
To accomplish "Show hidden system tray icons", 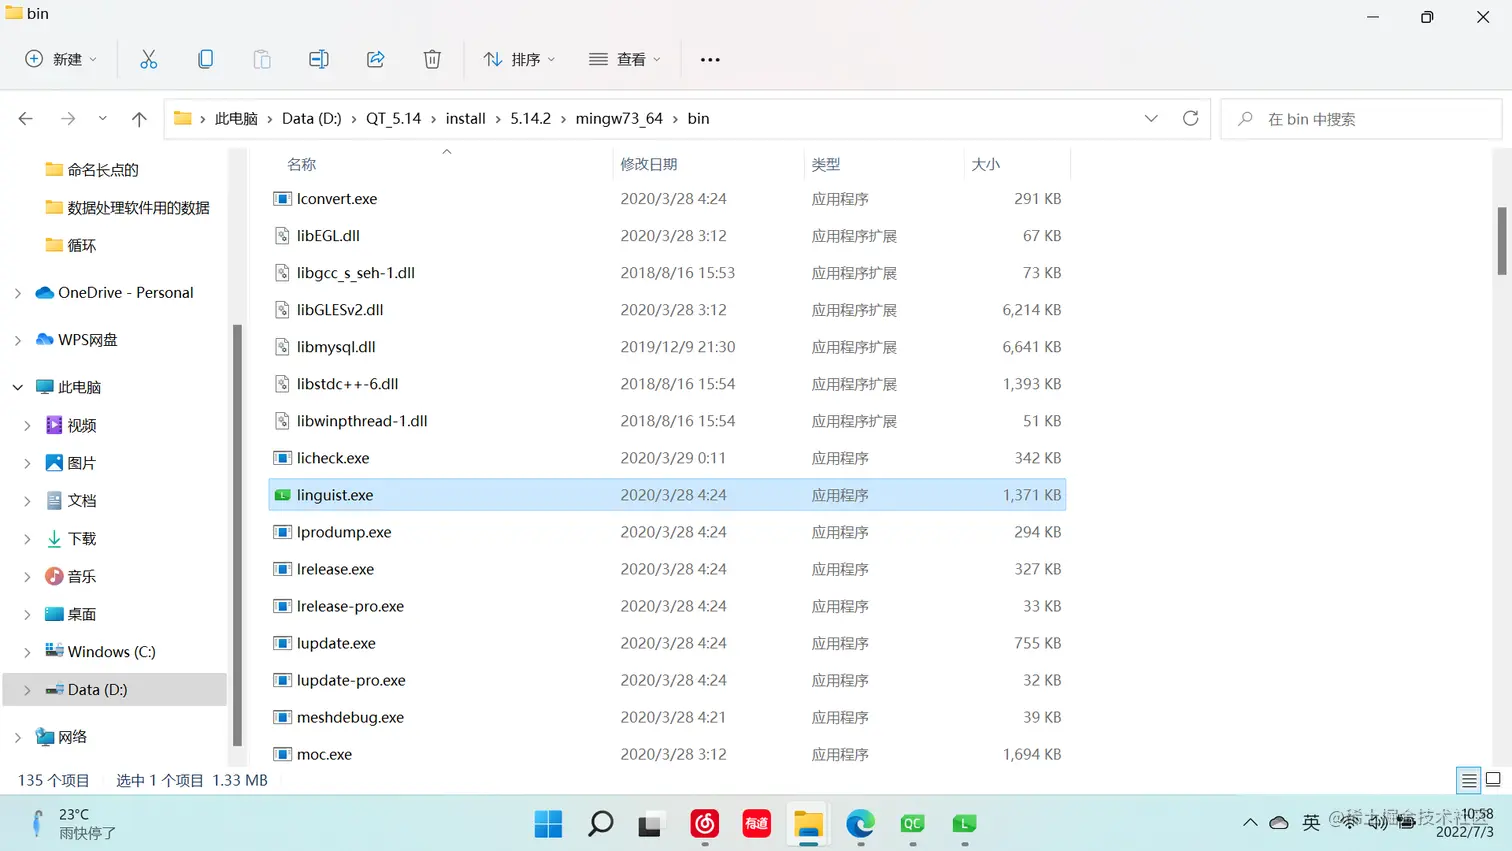I will click(1250, 822).
